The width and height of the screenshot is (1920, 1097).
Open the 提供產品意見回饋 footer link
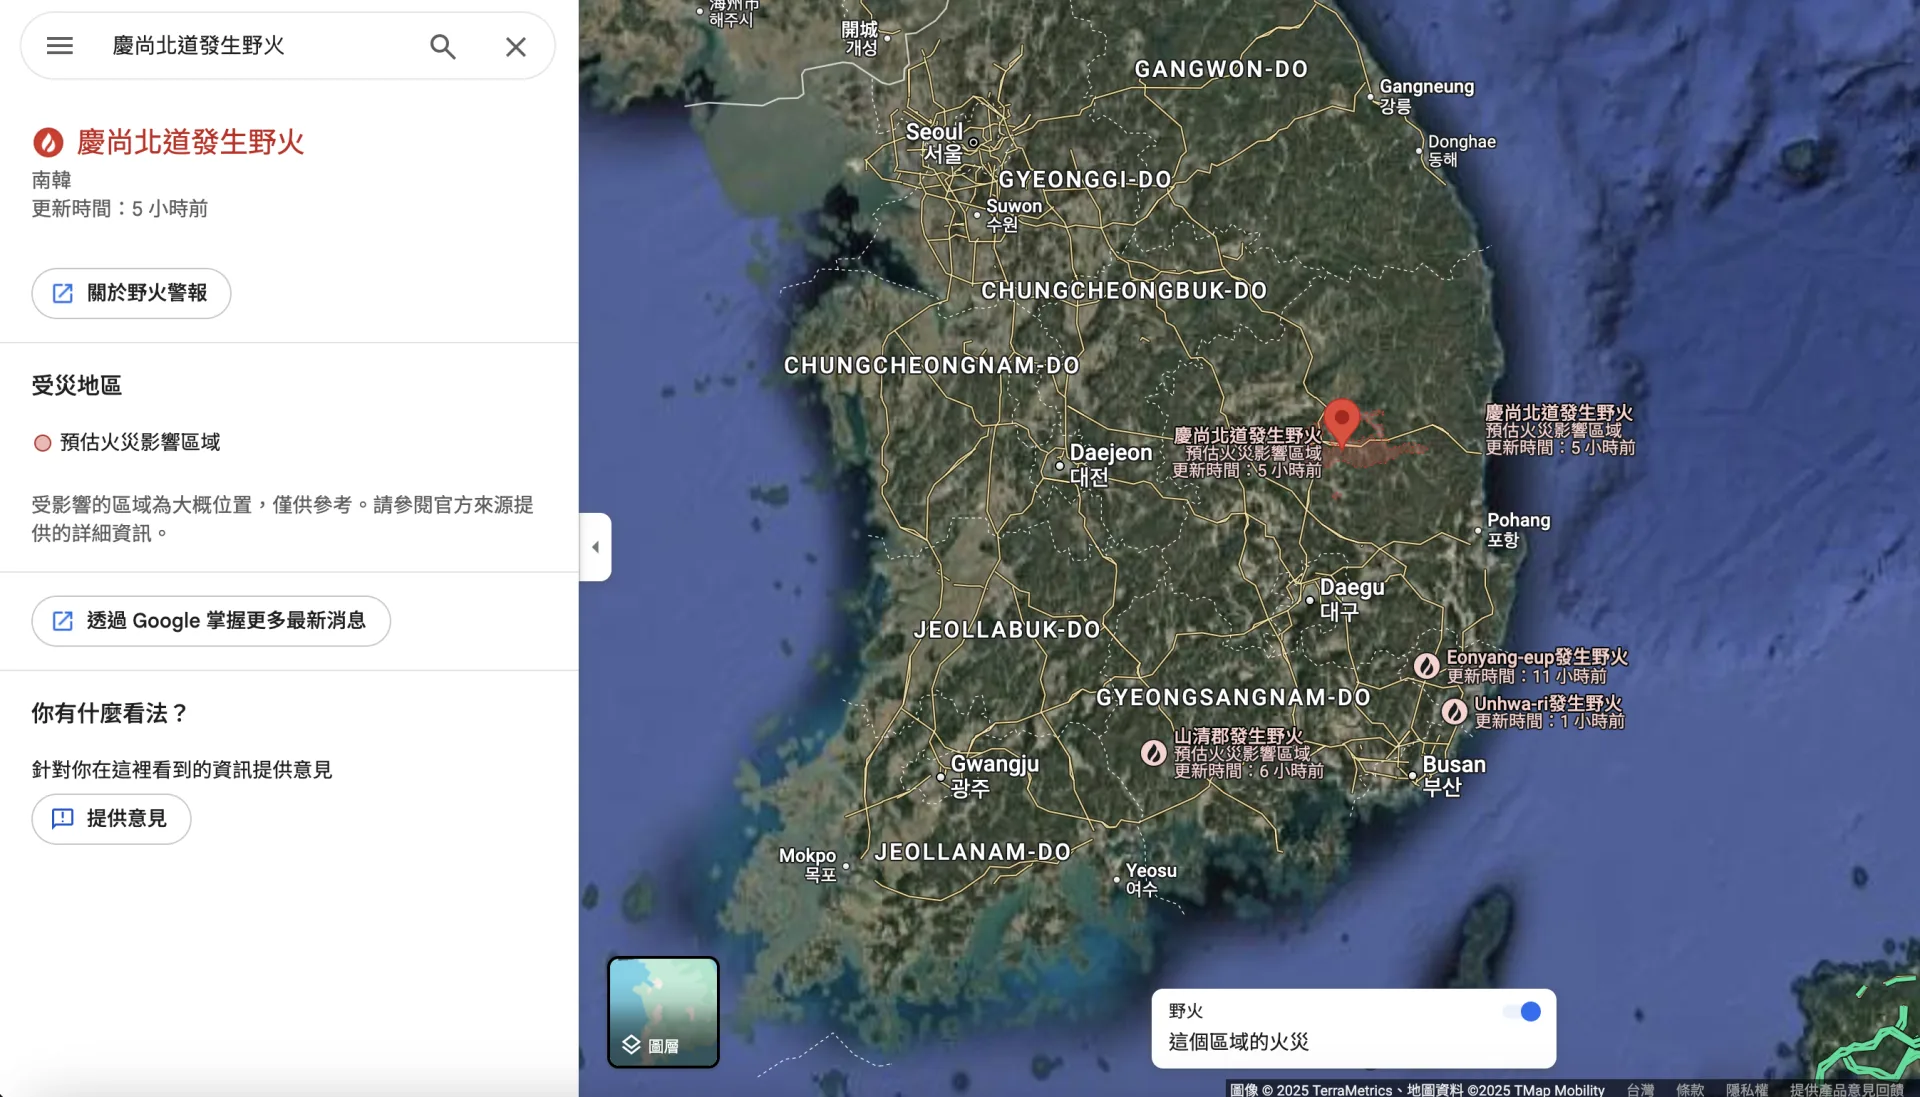click(1846, 1090)
